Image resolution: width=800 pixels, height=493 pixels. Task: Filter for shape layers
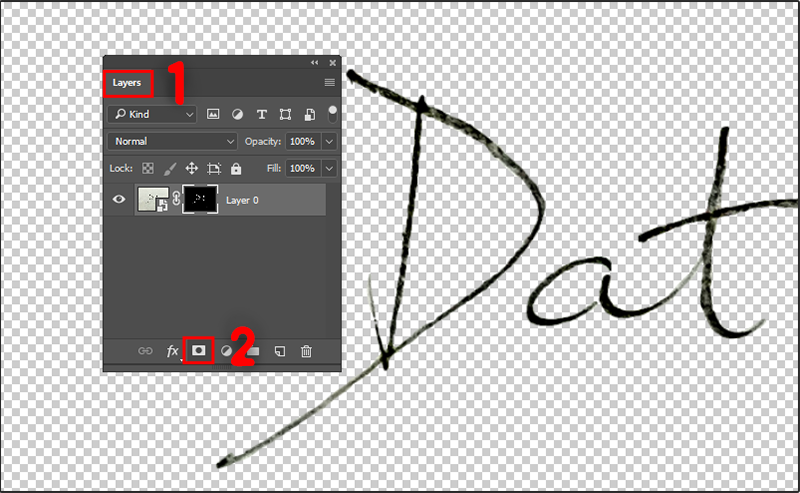click(285, 114)
